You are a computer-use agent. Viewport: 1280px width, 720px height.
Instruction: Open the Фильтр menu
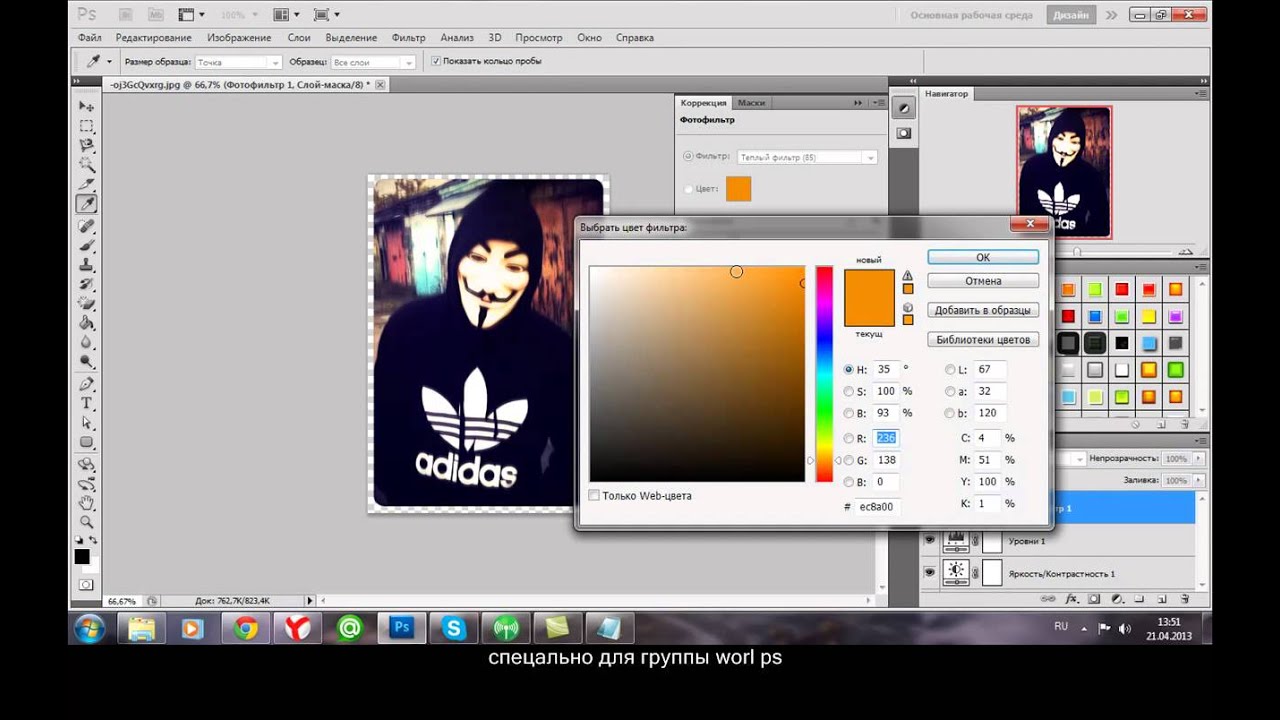coord(408,38)
